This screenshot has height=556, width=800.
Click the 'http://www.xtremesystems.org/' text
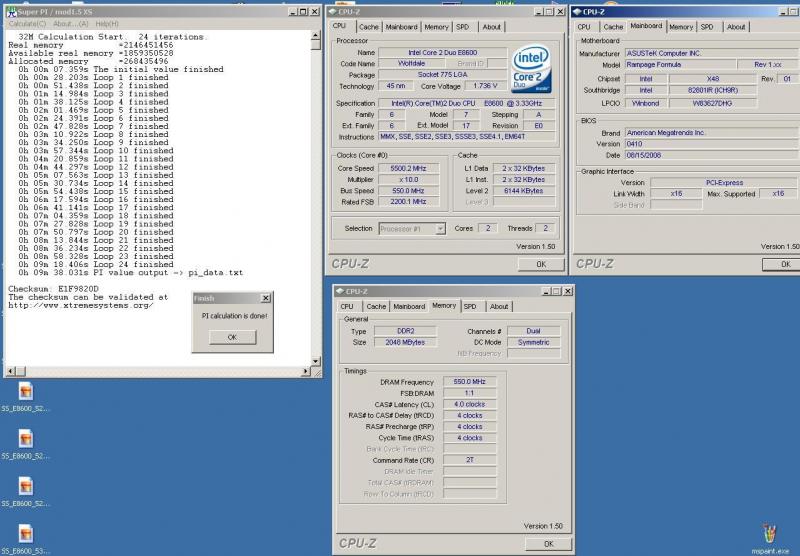[x=81, y=305]
